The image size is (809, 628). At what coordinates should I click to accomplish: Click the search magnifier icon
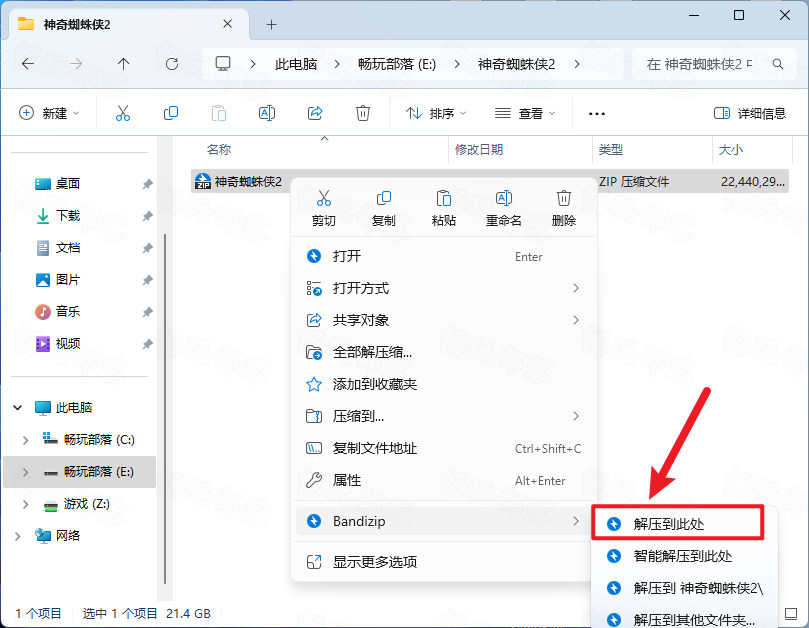778,64
